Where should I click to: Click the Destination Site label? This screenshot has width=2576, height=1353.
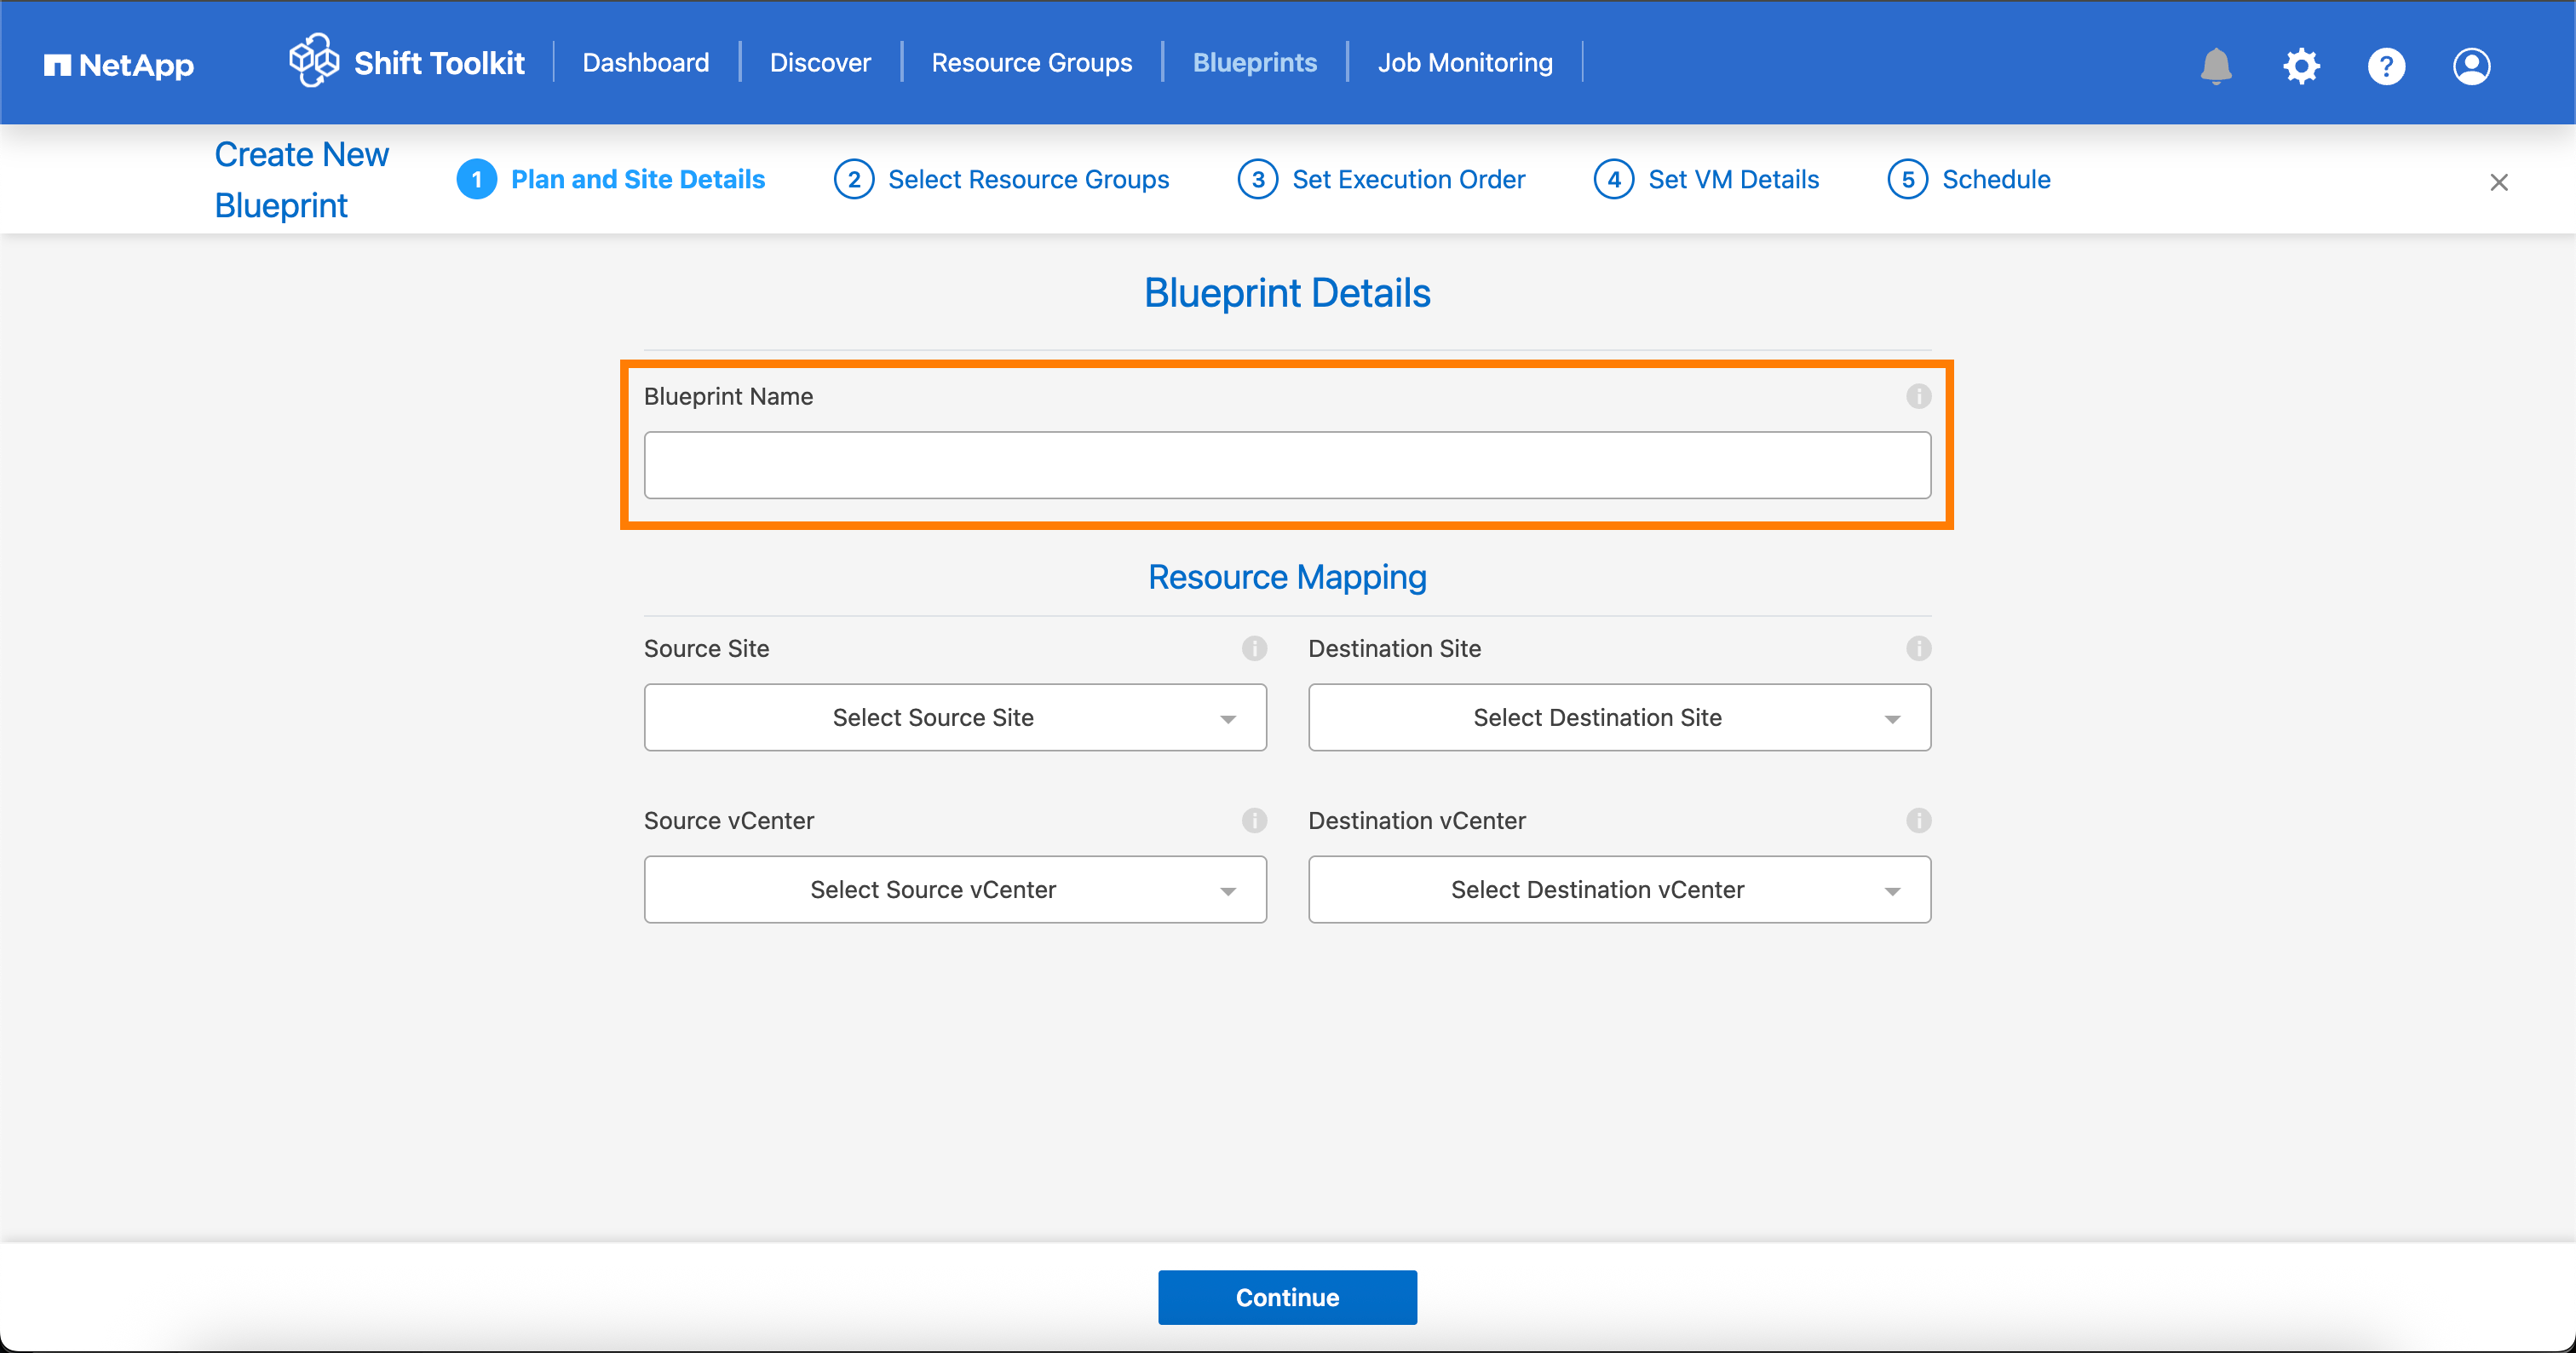click(1394, 648)
